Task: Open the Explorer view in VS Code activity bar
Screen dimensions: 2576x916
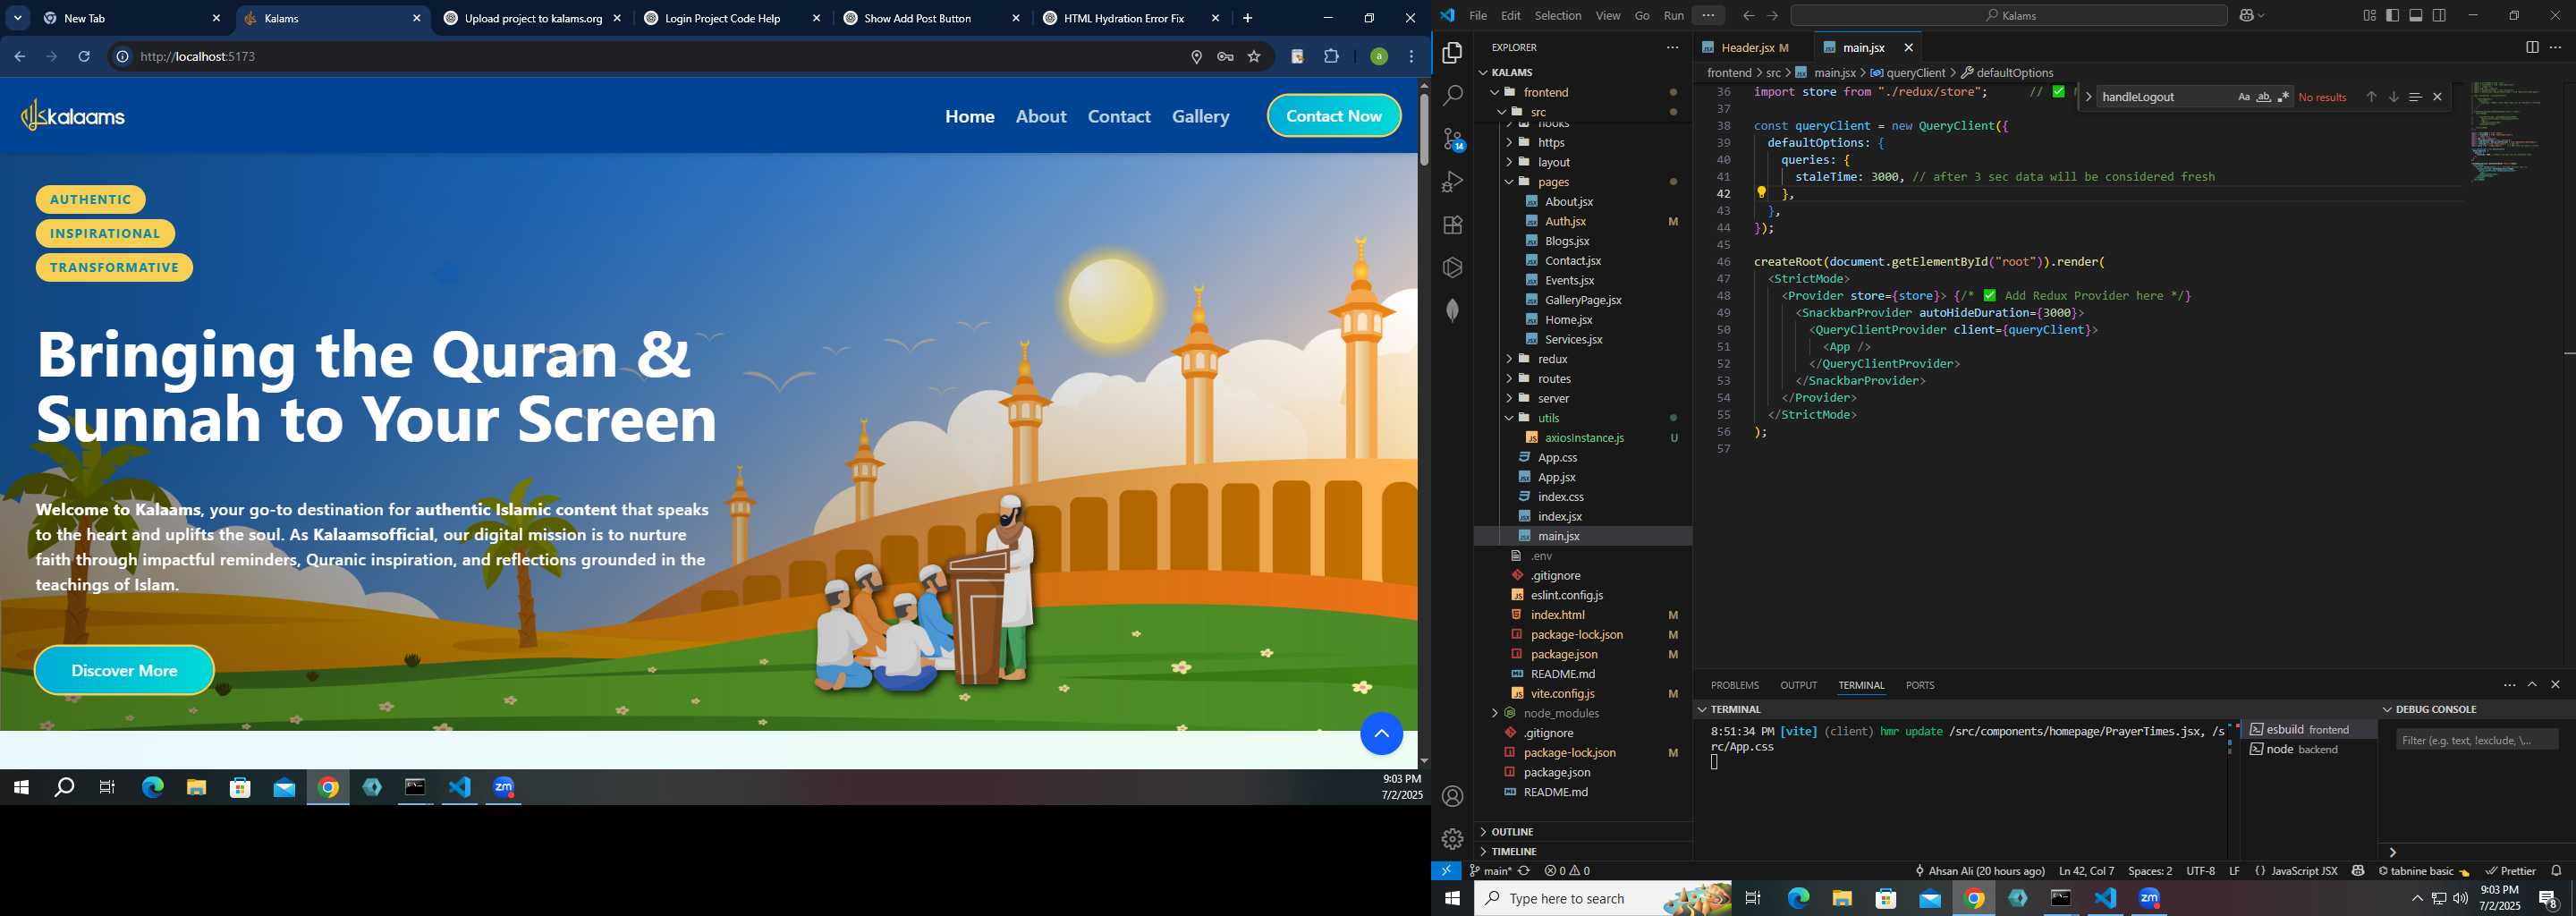Action: (1452, 53)
